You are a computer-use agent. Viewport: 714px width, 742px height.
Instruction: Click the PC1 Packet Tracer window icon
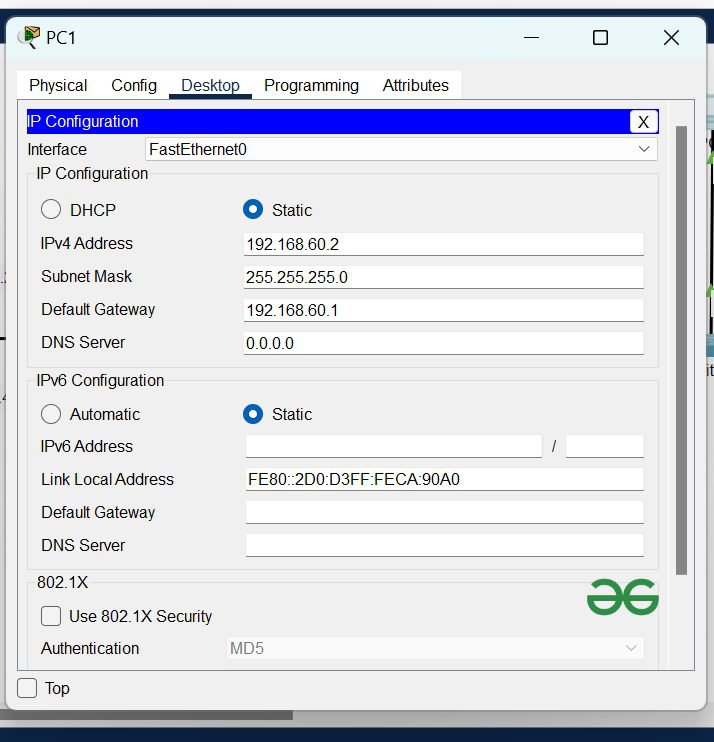29,38
